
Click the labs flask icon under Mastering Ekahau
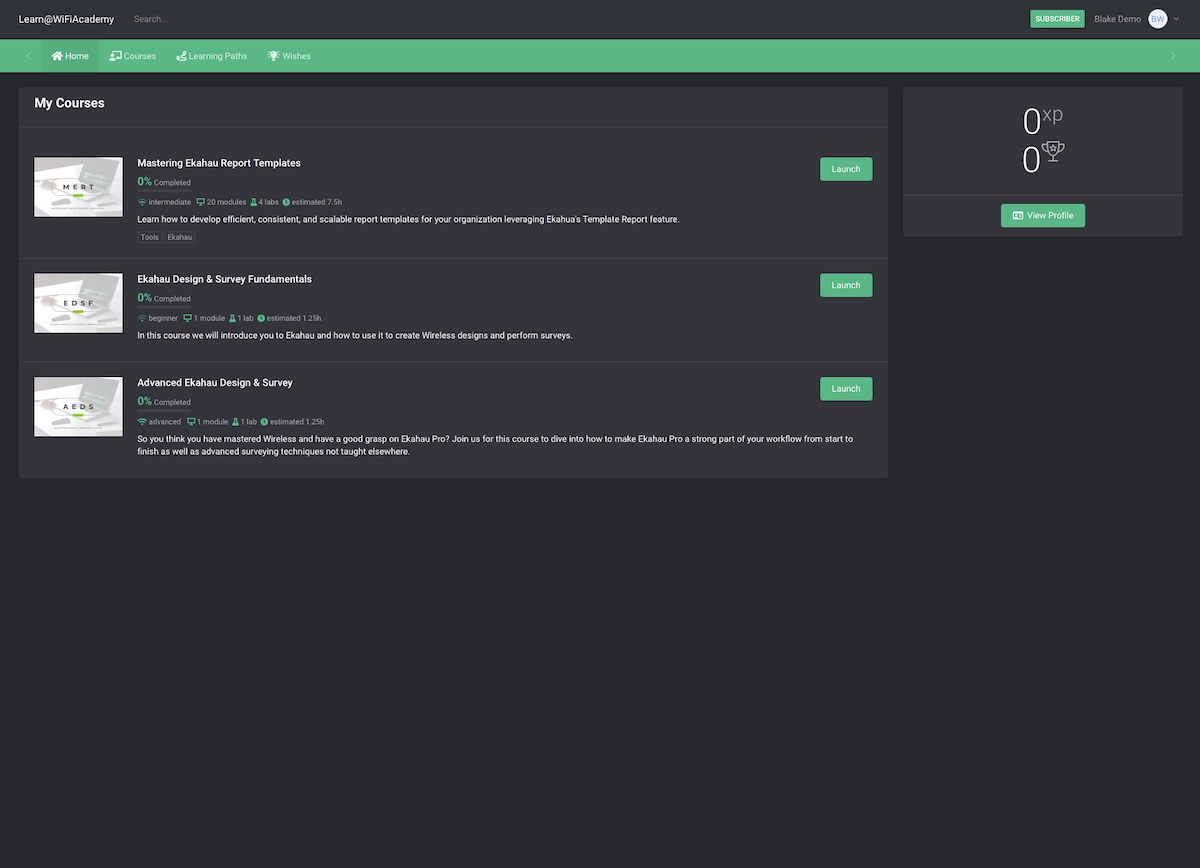(x=254, y=202)
